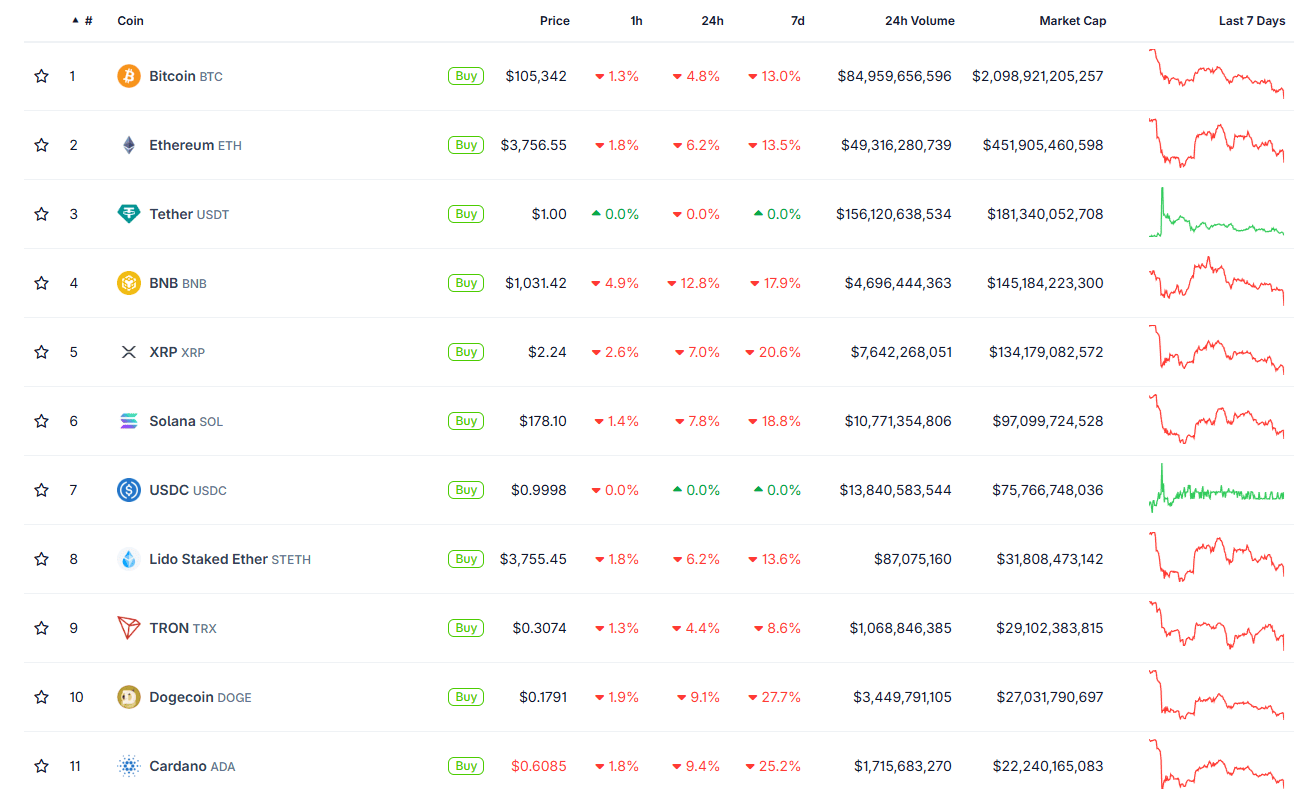The height and width of the screenshot is (795, 1314).
Task: Click the Bitcoin logo icon
Action: point(128,75)
